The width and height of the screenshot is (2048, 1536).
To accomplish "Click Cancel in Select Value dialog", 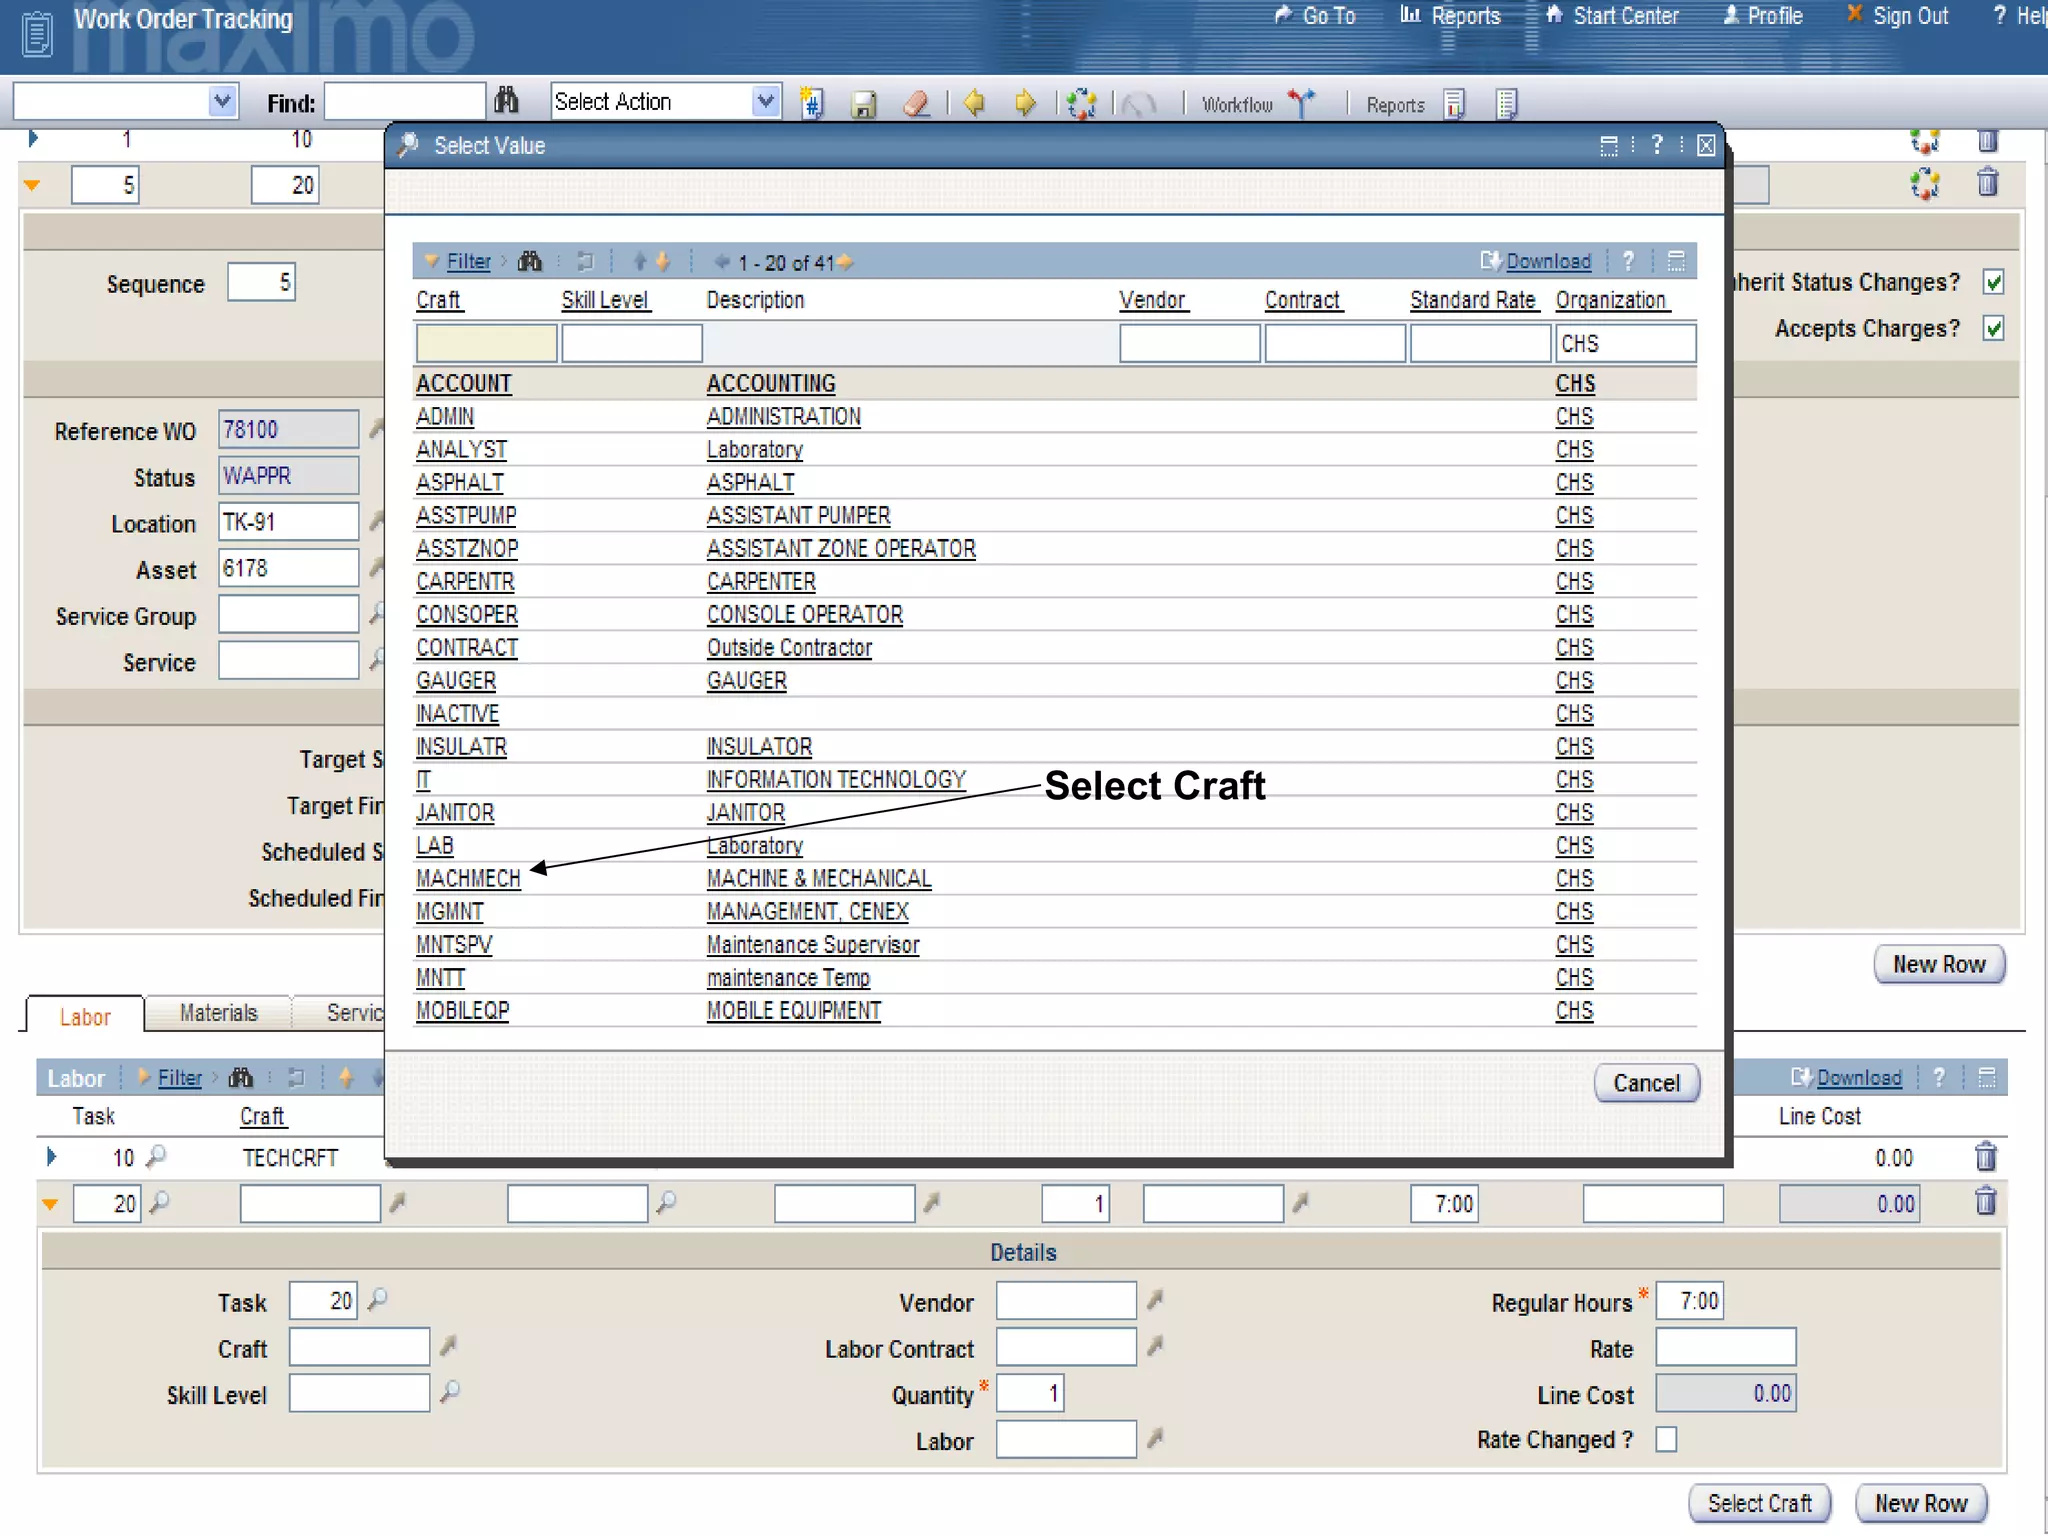I will tap(1647, 1083).
